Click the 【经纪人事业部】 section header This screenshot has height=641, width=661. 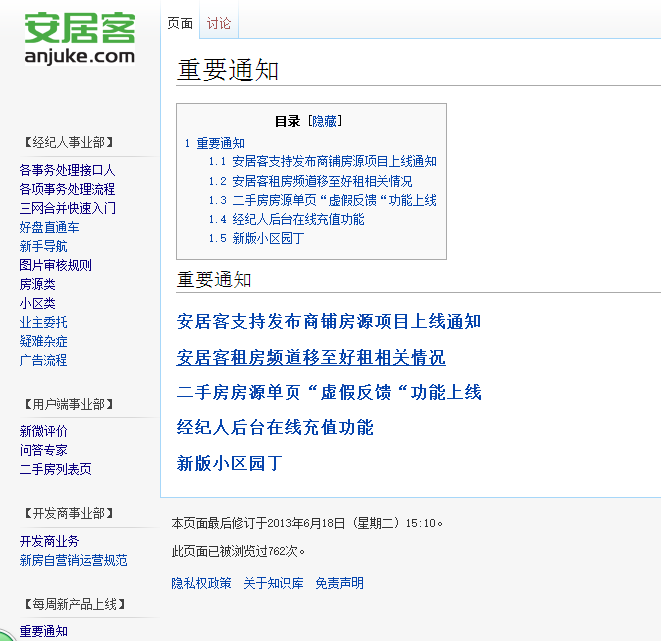click(x=69, y=142)
